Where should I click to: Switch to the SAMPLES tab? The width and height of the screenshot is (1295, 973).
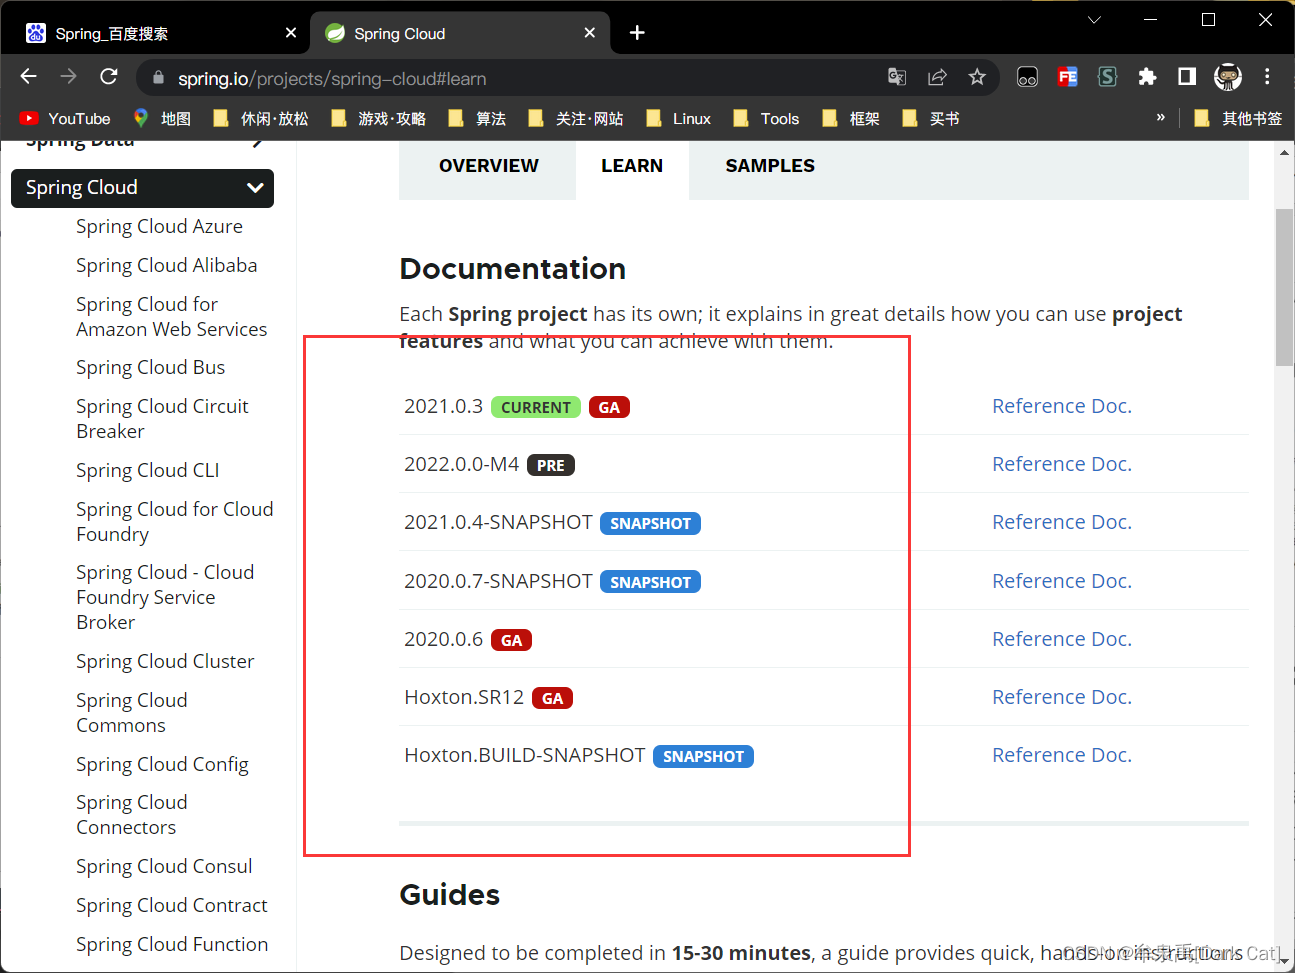click(770, 166)
